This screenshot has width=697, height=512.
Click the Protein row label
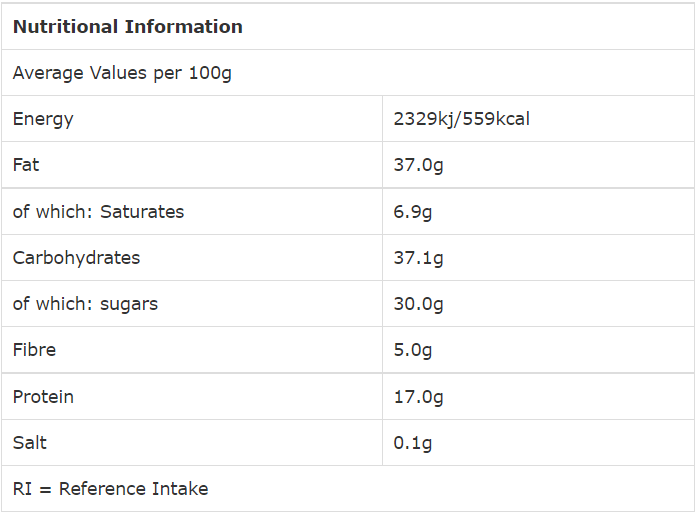tap(43, 397)
